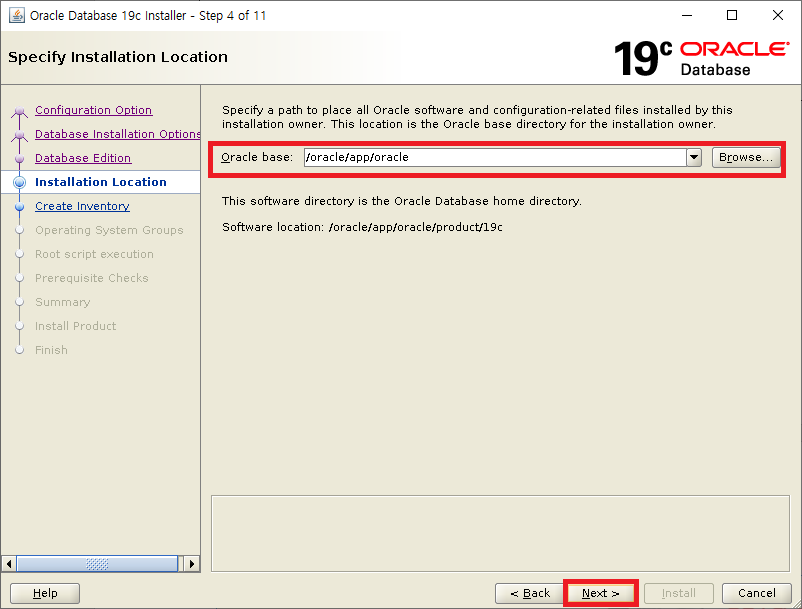The width and height of the screenshot is (802, 609).
Task: Open the Configuration Option step link
Action: tap(94, 110)
